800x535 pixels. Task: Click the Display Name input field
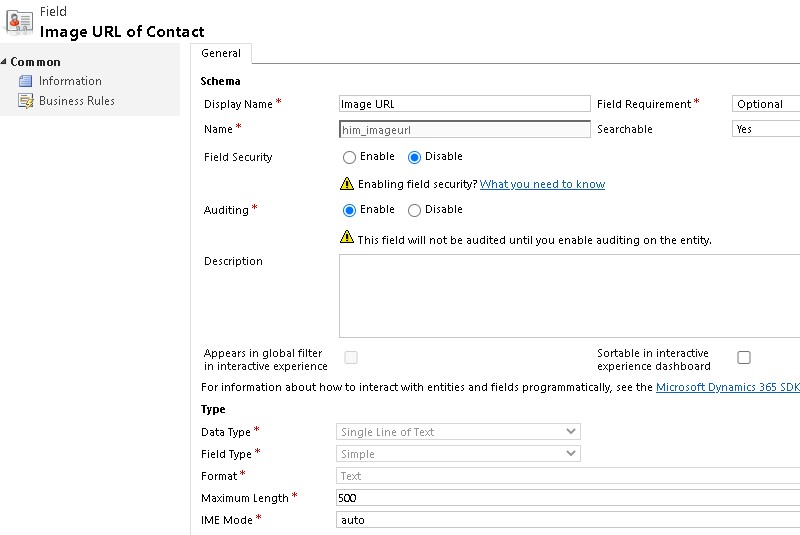465,104
